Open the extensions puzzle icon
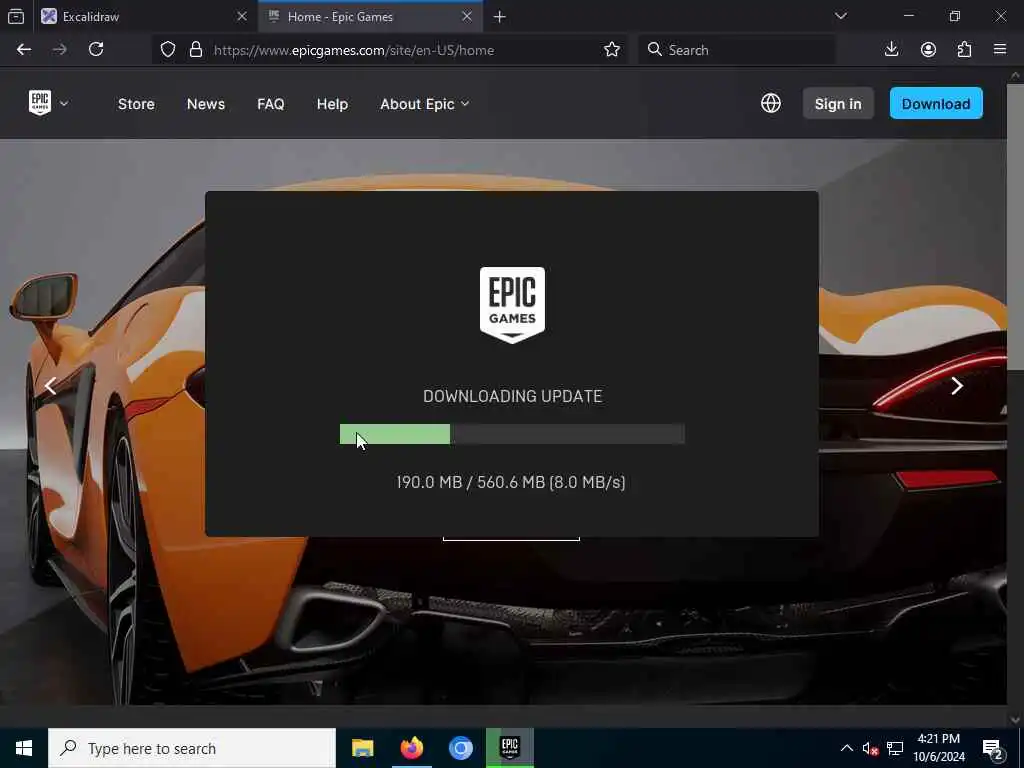 (x=965, y=50)
